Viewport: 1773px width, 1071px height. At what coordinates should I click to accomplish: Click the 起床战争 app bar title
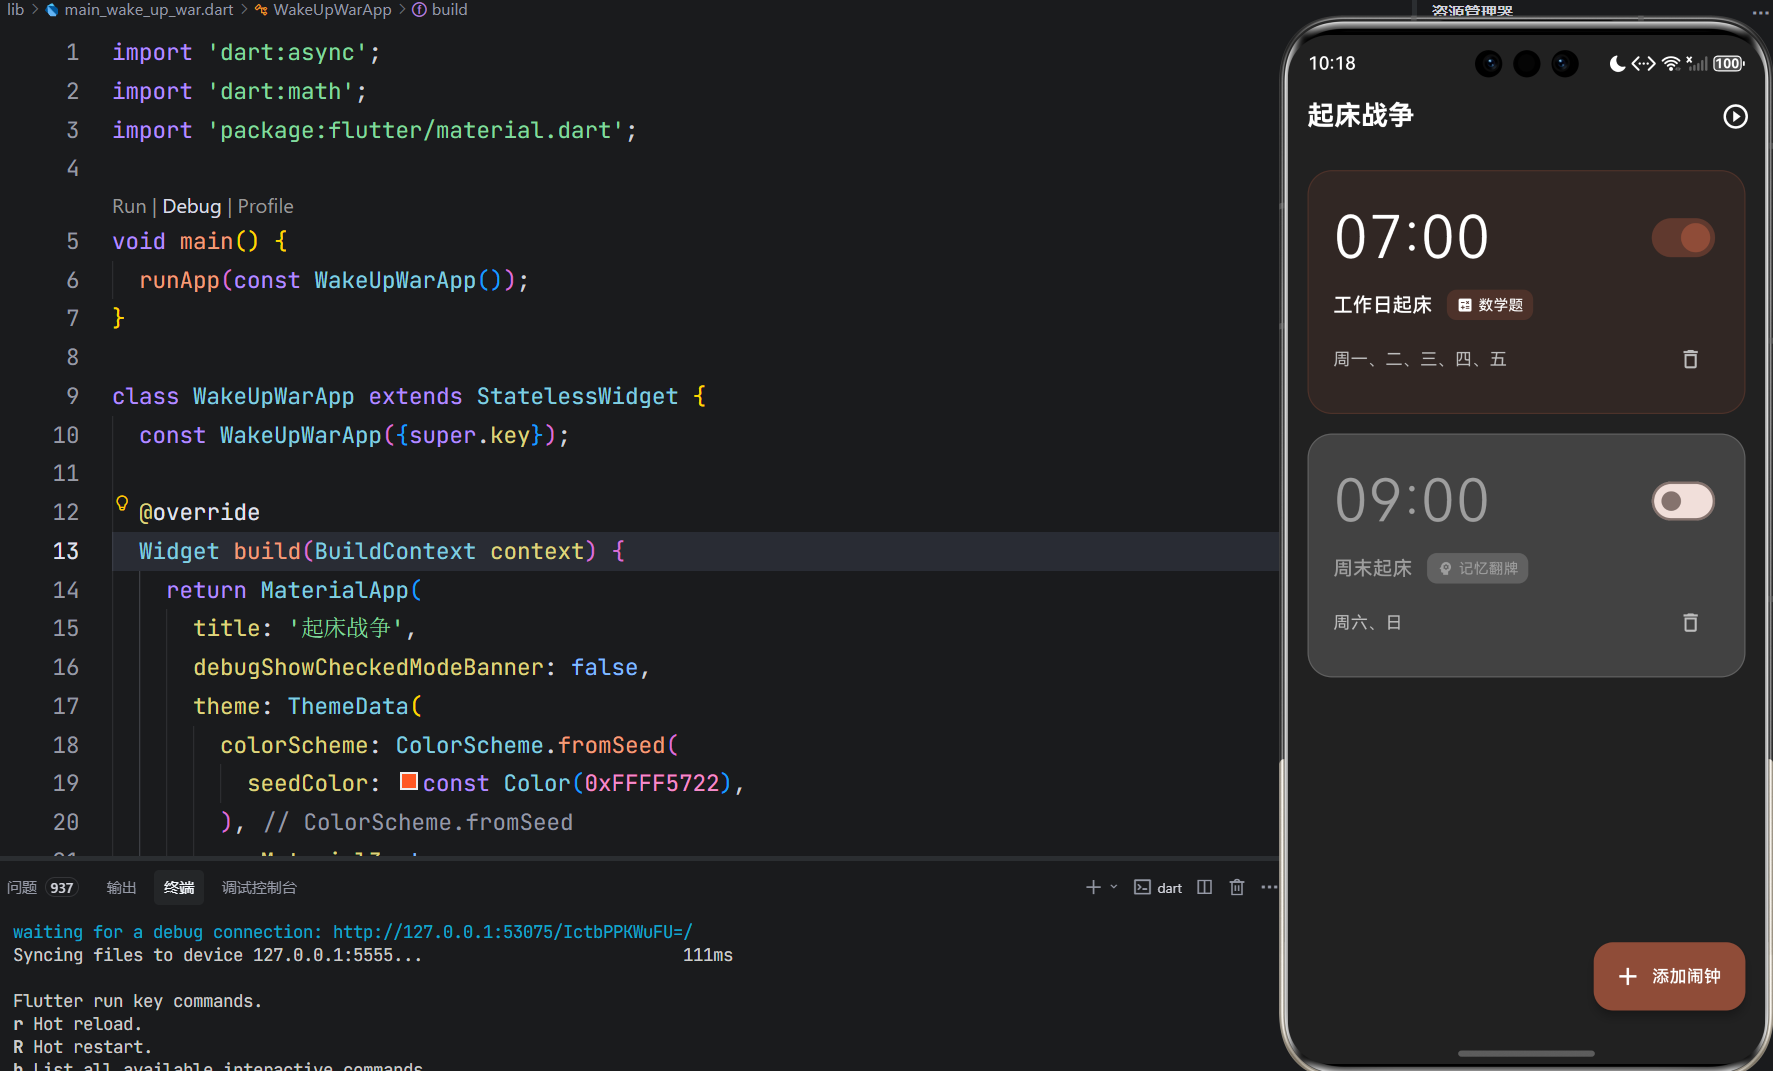(1360, 115)
